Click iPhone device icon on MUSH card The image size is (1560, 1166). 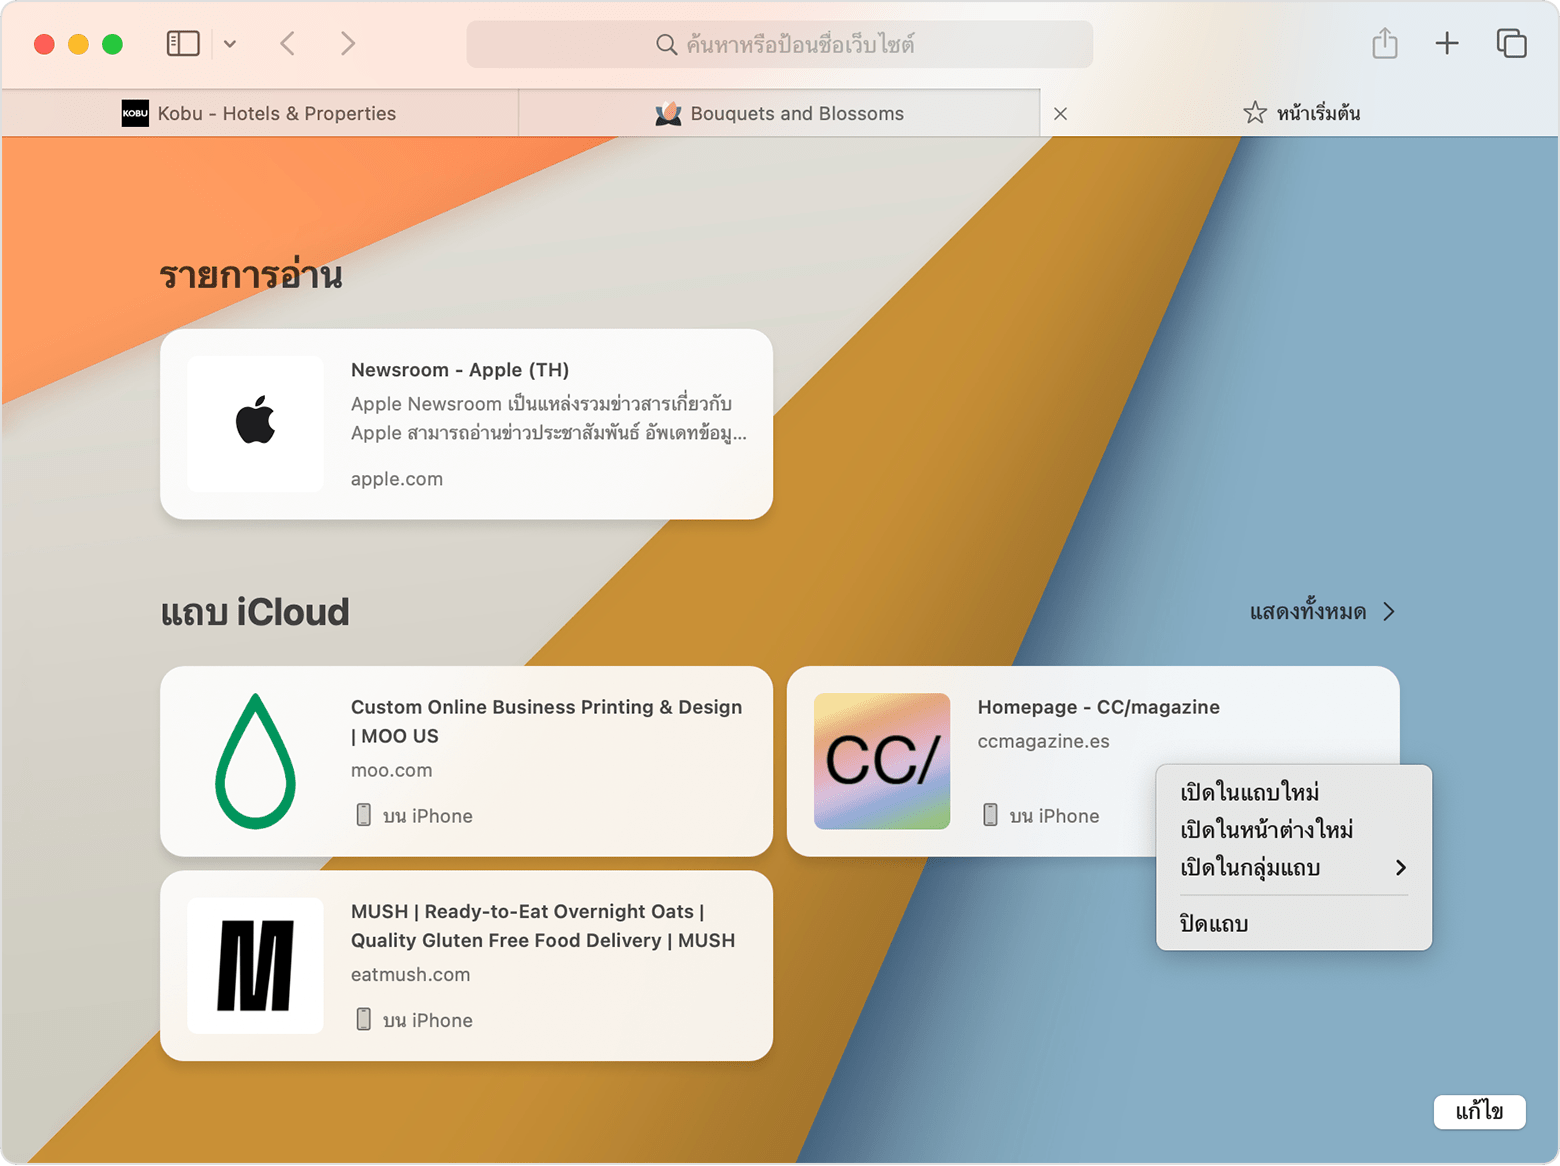364,1019
